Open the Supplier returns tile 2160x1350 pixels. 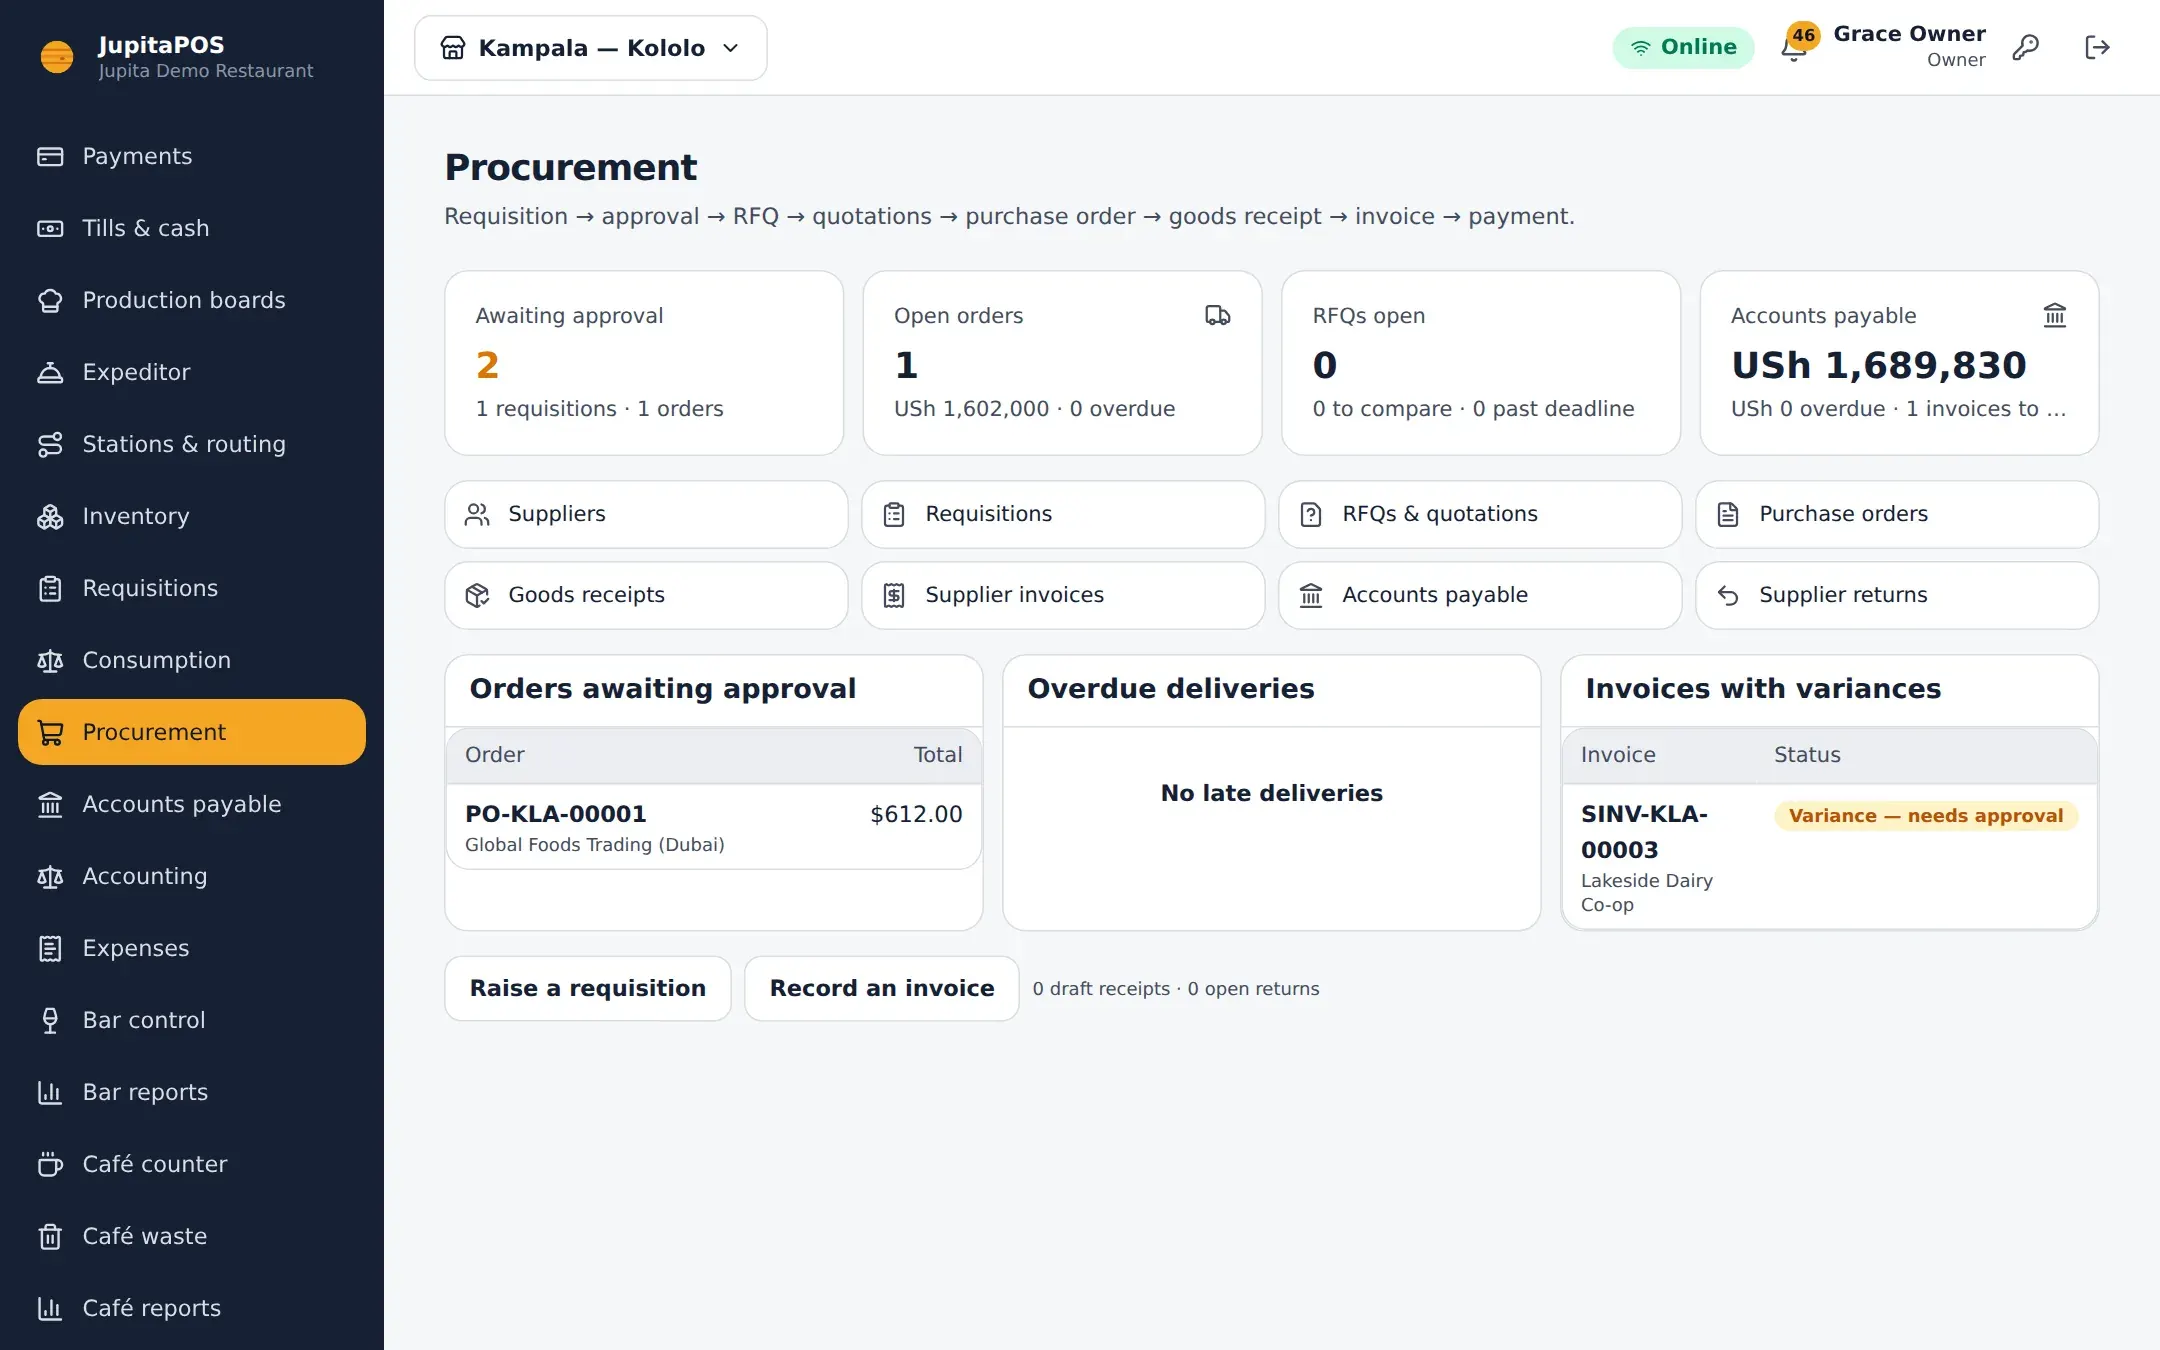pyautogui.click(x=1897, y=595)
